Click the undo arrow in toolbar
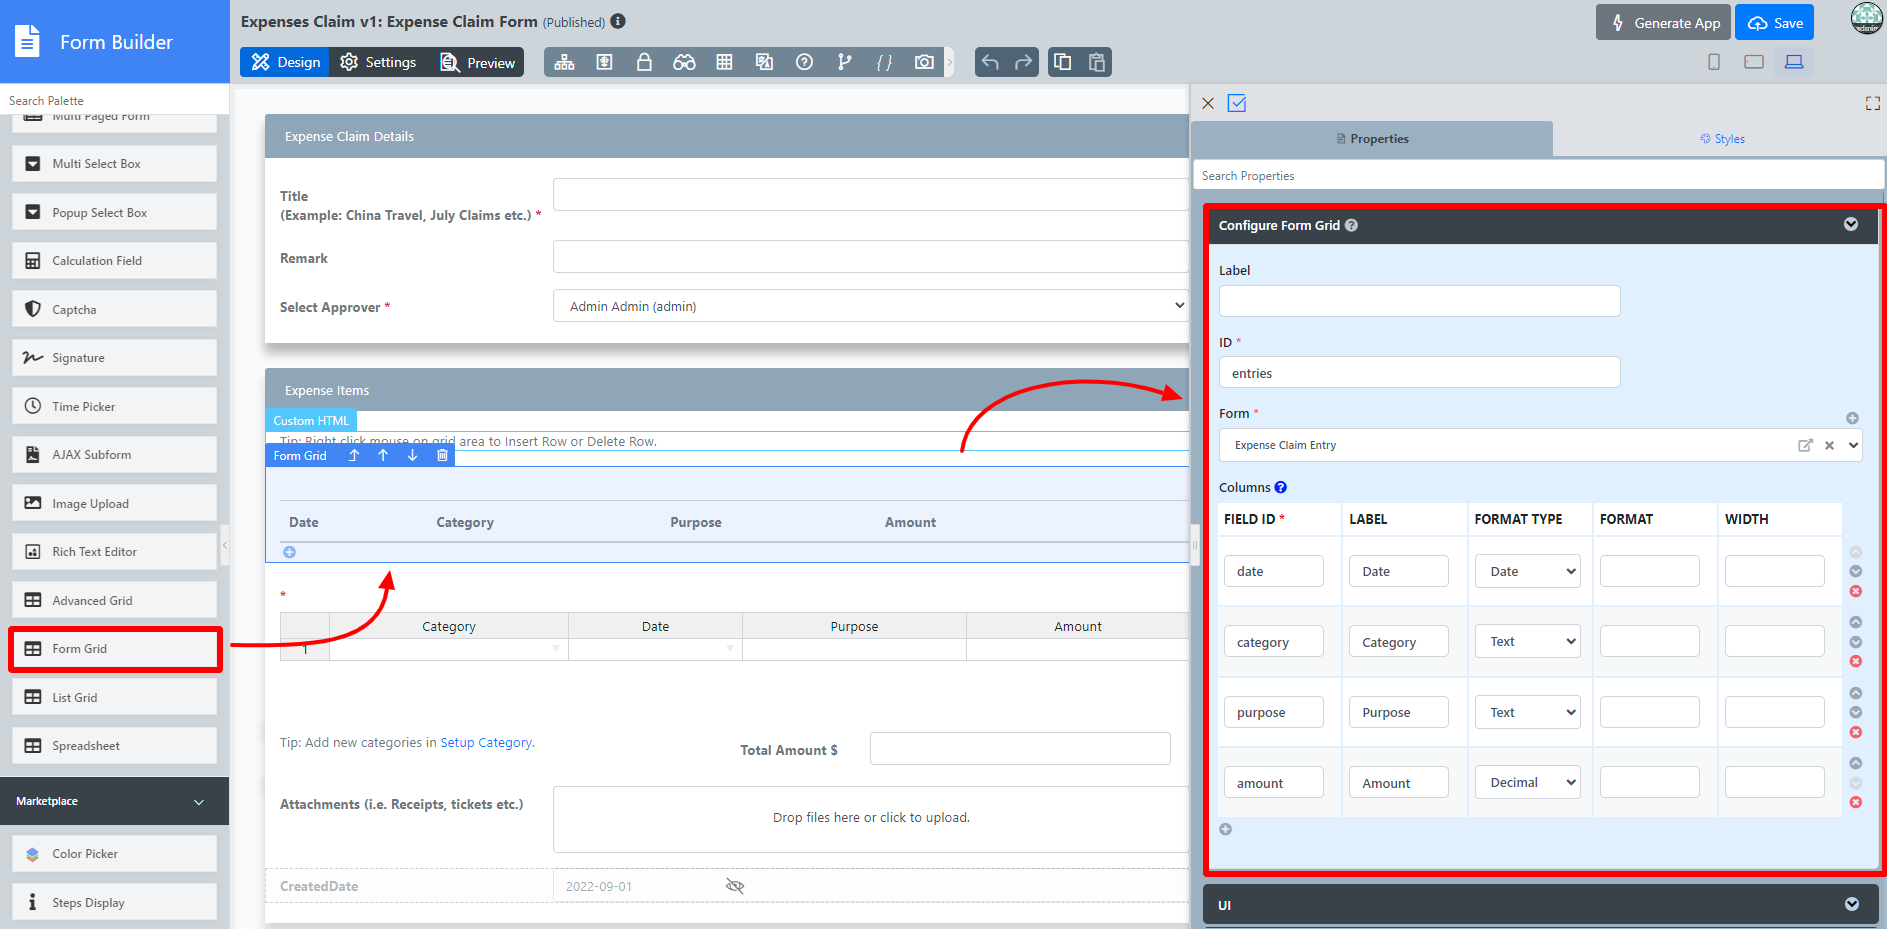Viewport: 1887px width, 929px height. pyautogui.click(x=990, y=62)
